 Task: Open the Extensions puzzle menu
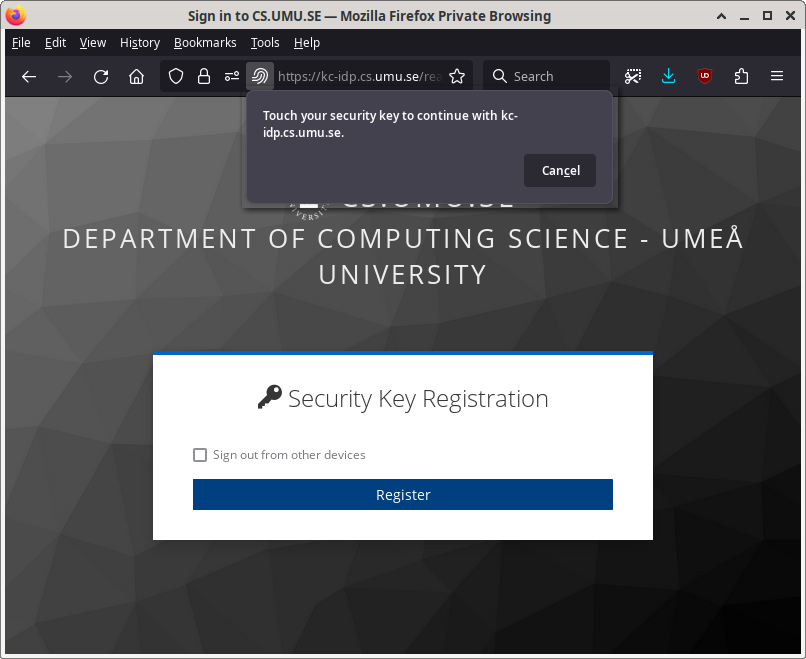[741, 76]
